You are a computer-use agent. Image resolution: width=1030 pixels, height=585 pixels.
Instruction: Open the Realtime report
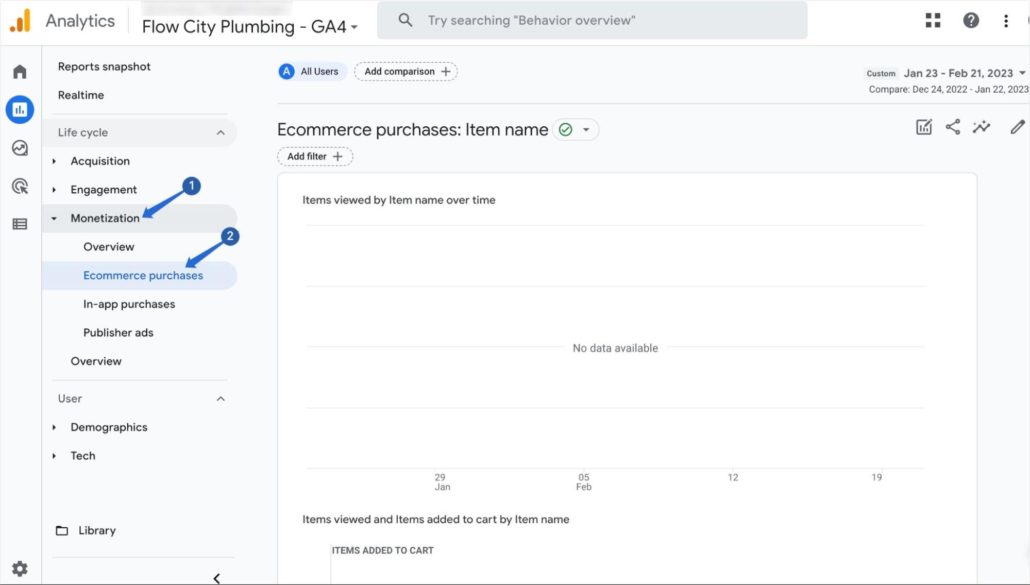[x=81, y=95]
